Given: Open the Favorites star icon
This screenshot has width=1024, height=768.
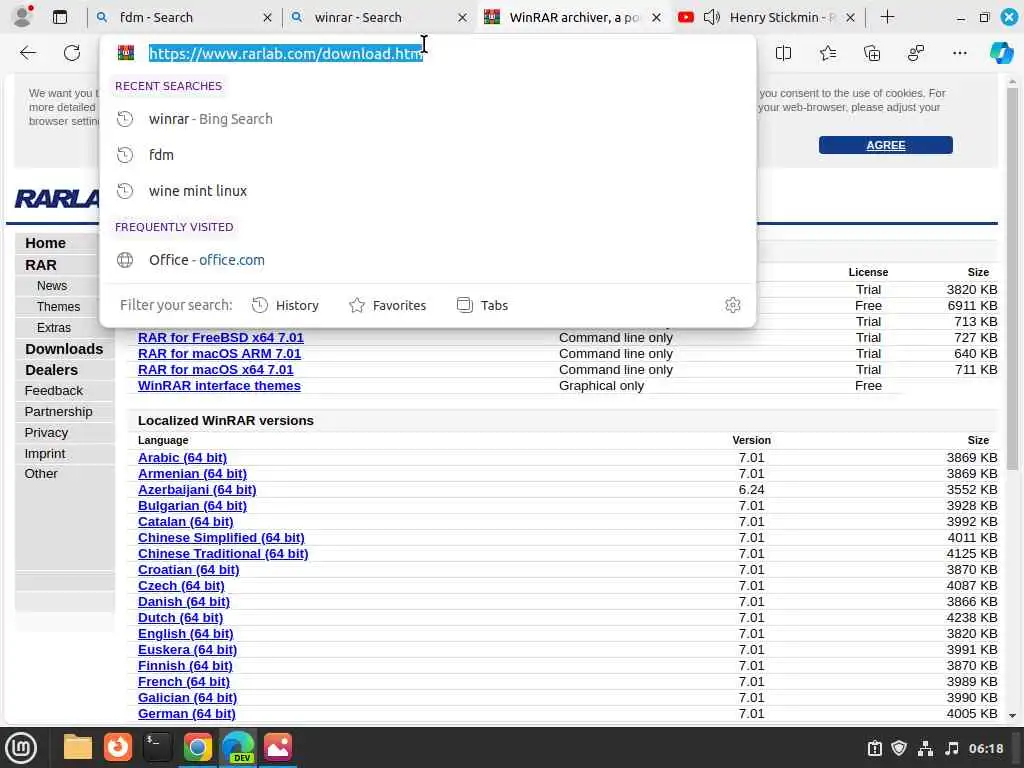Looking at the screenshot, I should (x=827, y=53).
